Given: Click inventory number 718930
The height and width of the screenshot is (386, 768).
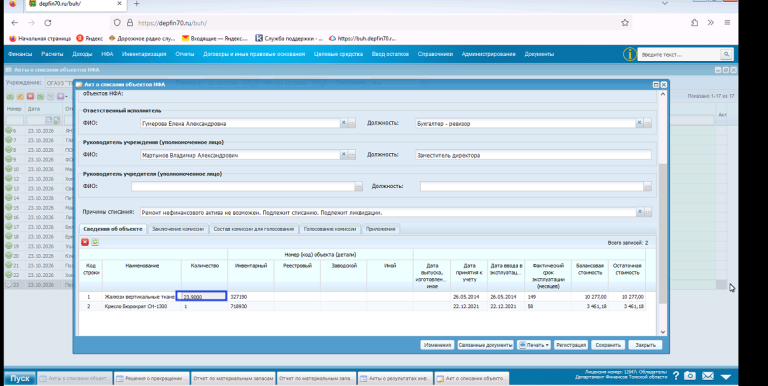Looking at the screenshot, I should pos(239,306).
